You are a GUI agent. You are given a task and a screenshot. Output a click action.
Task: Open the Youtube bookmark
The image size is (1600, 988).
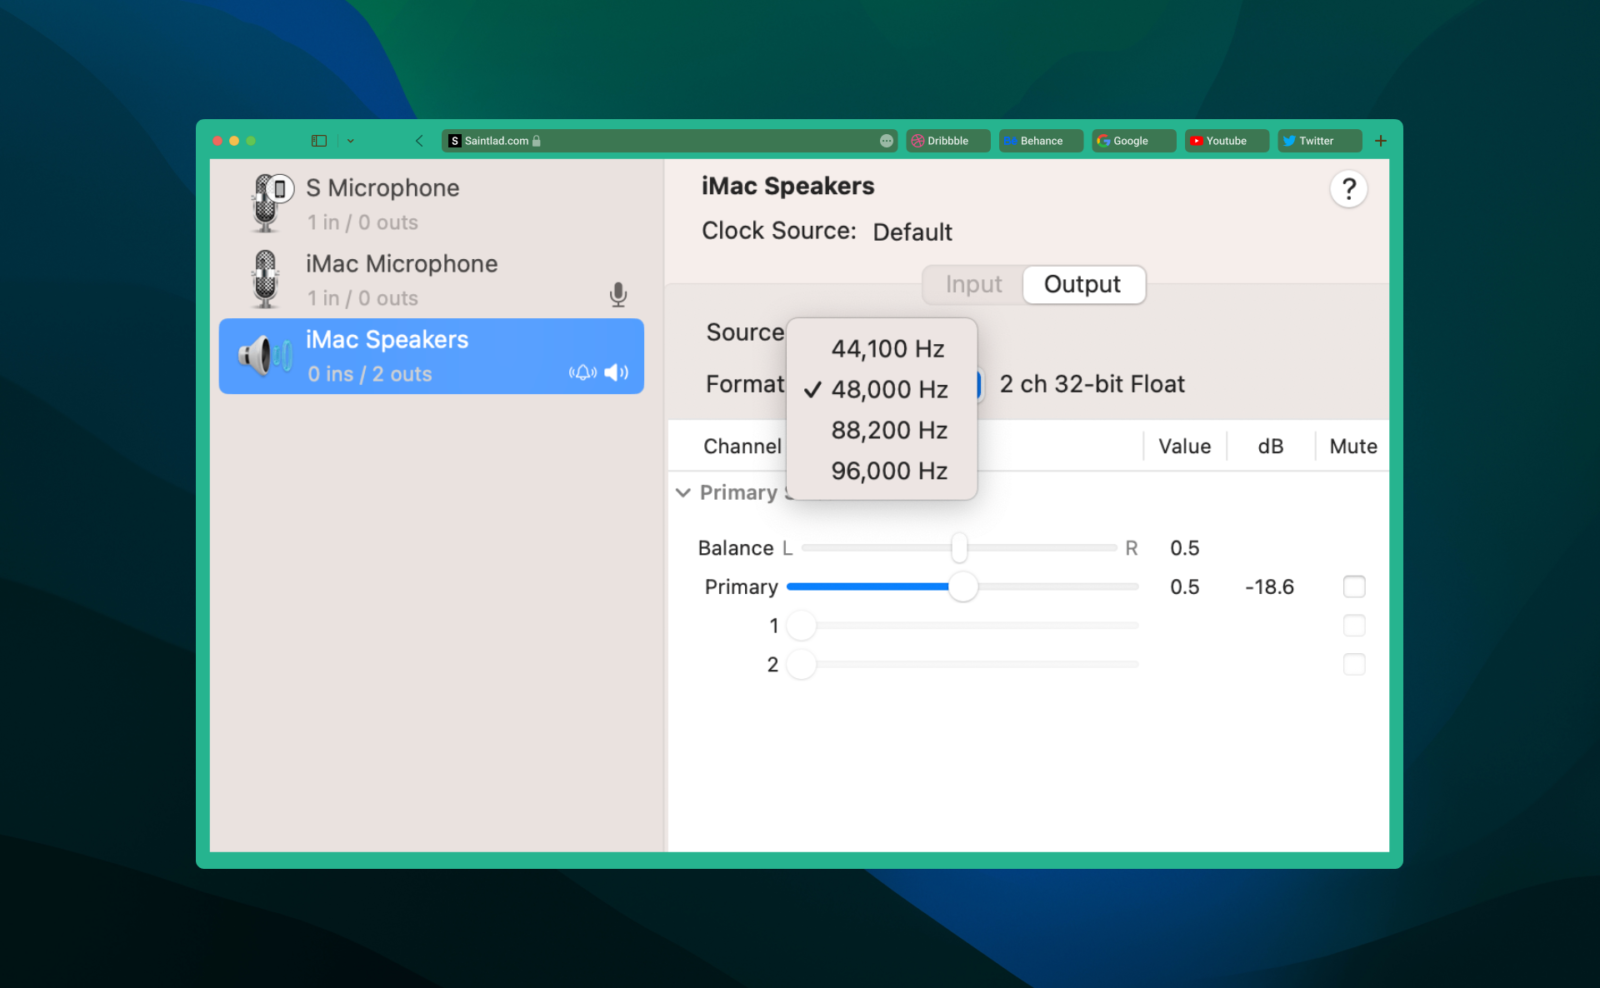[x=1225, y=140]
